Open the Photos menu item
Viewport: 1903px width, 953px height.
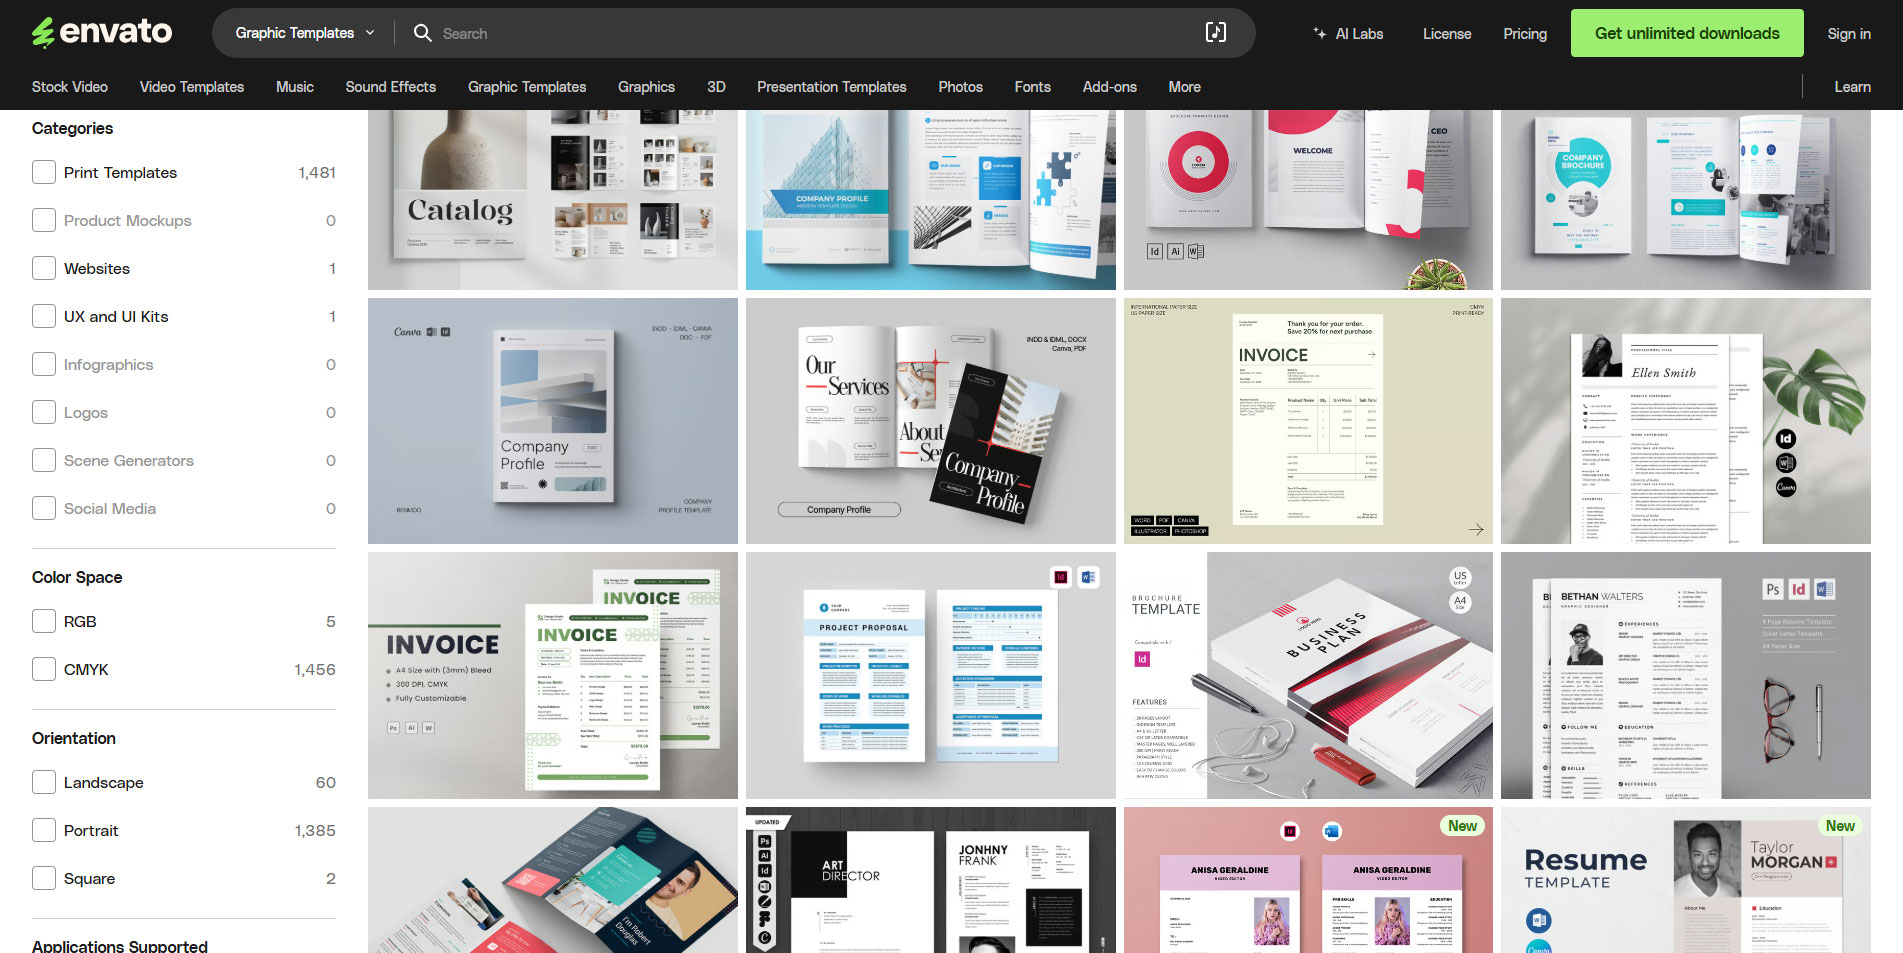click(x=960, y=87)
